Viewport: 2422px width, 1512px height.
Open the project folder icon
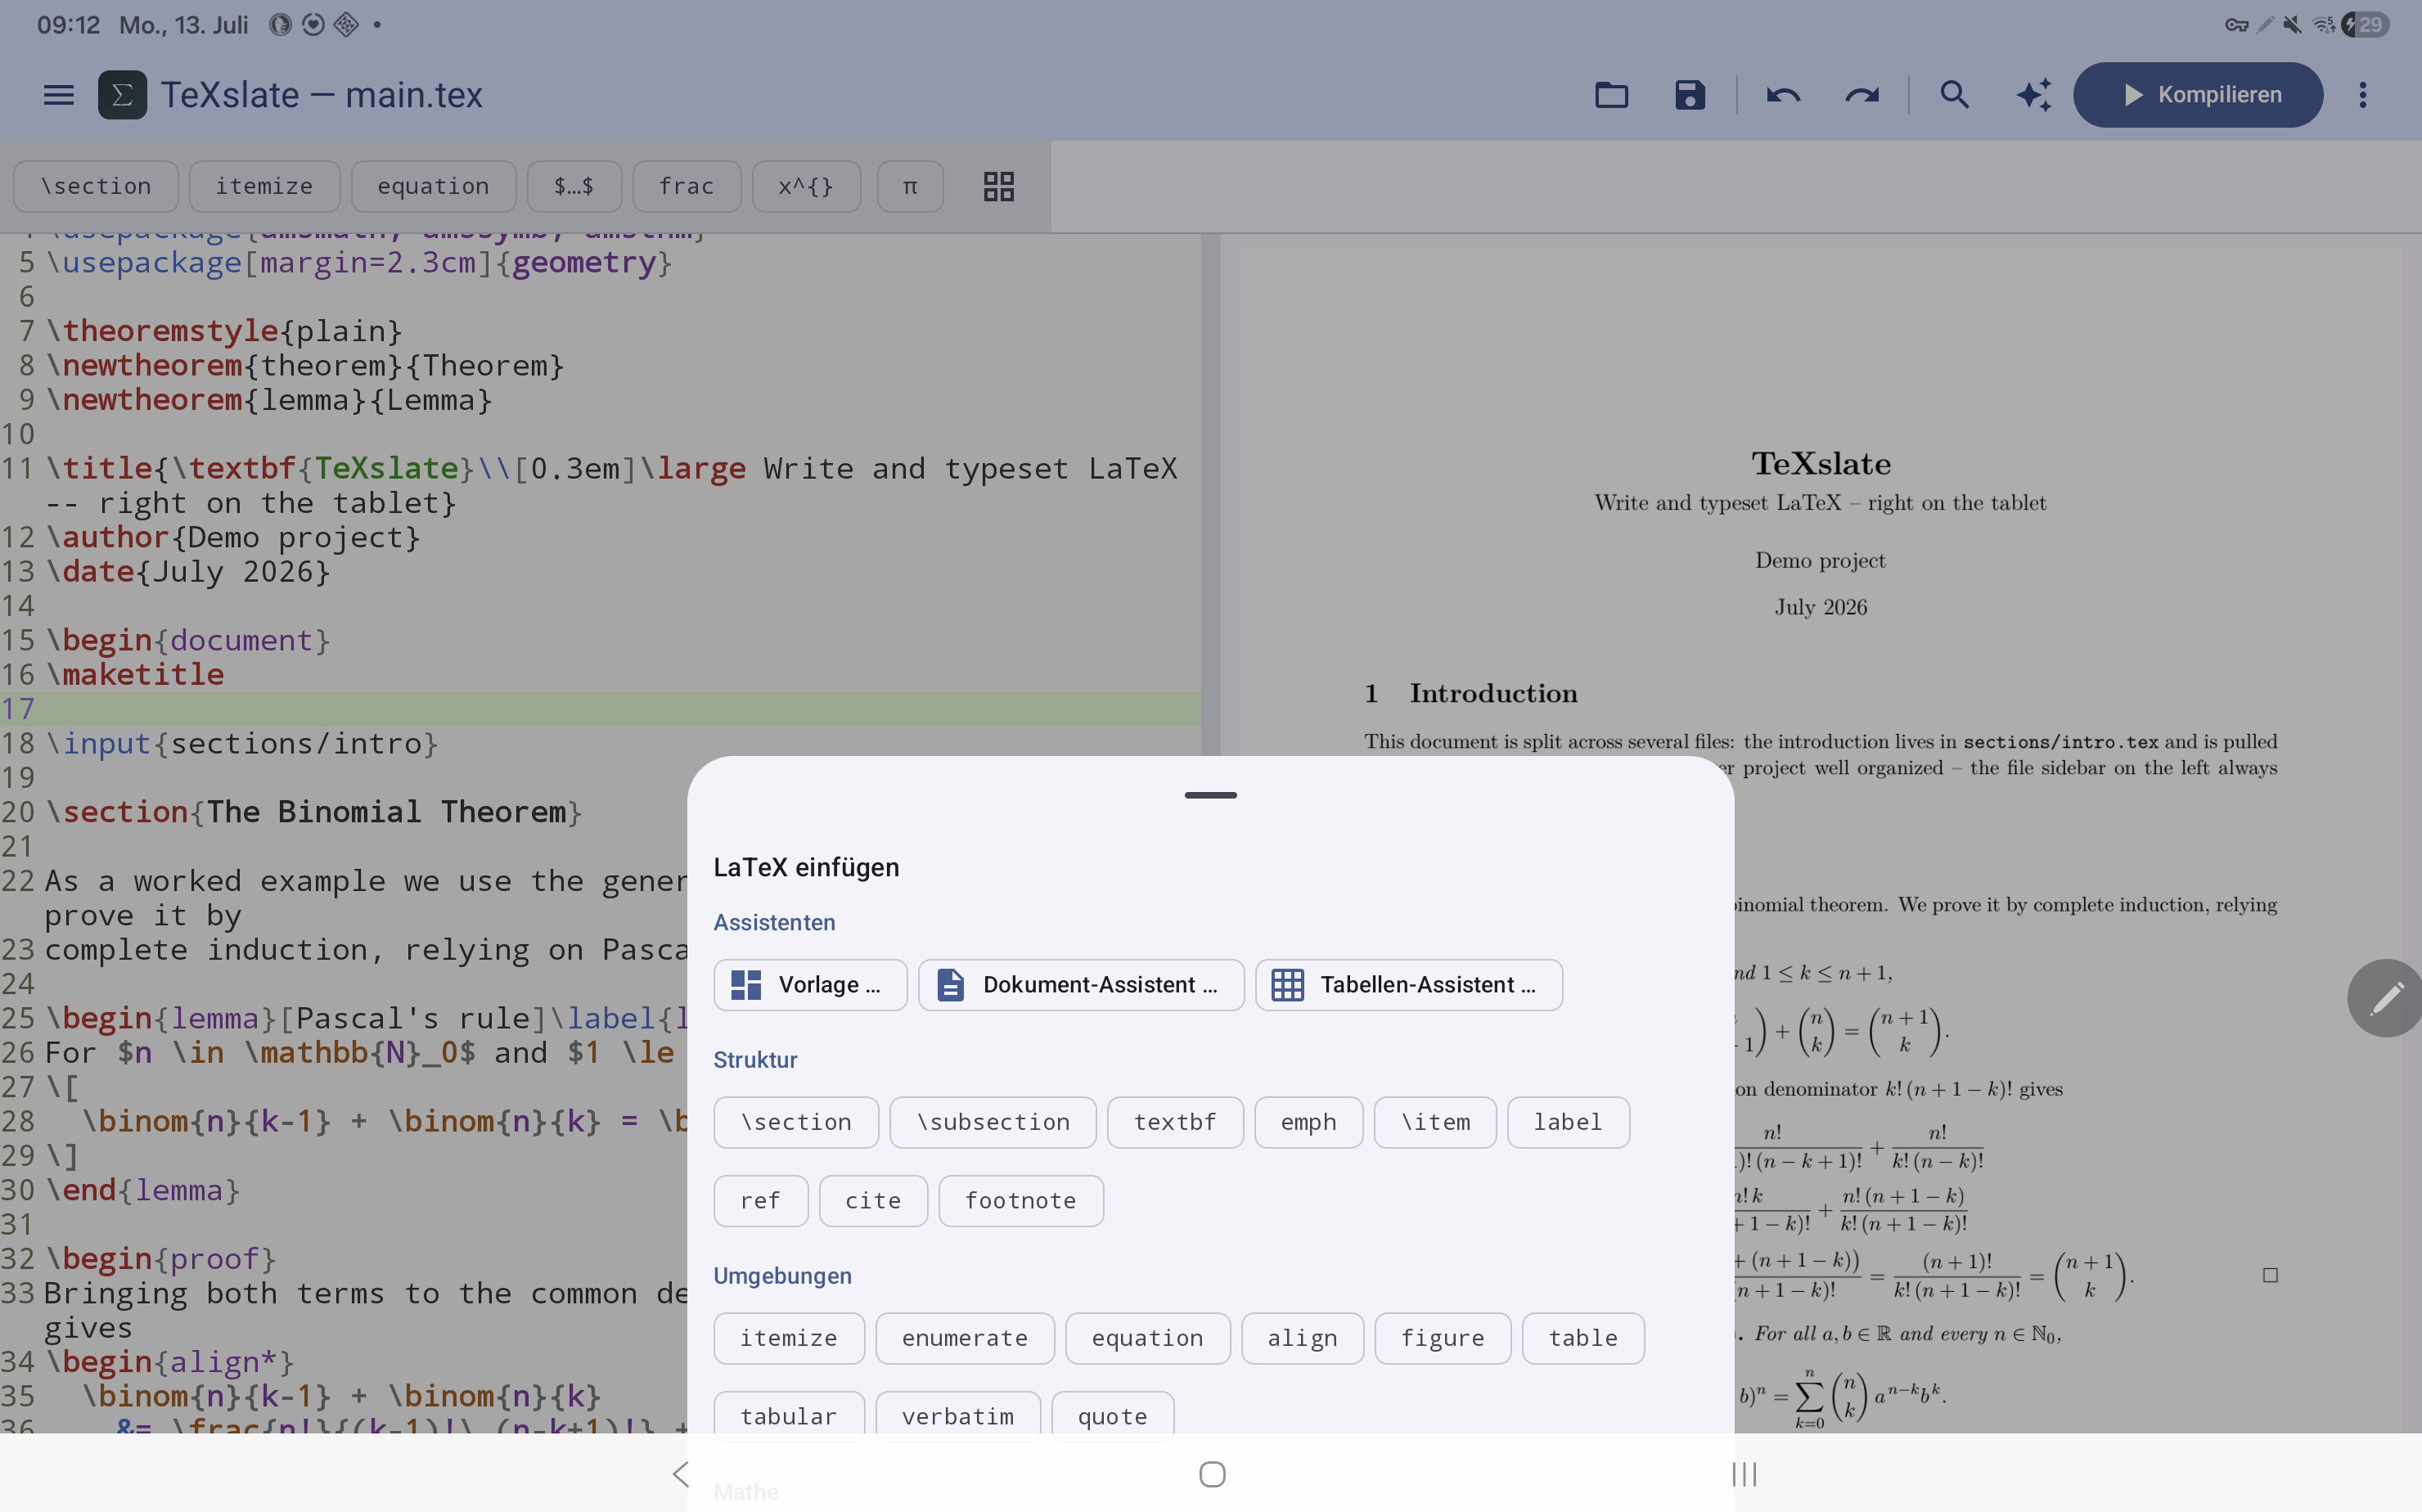[x=1611, y=95]
